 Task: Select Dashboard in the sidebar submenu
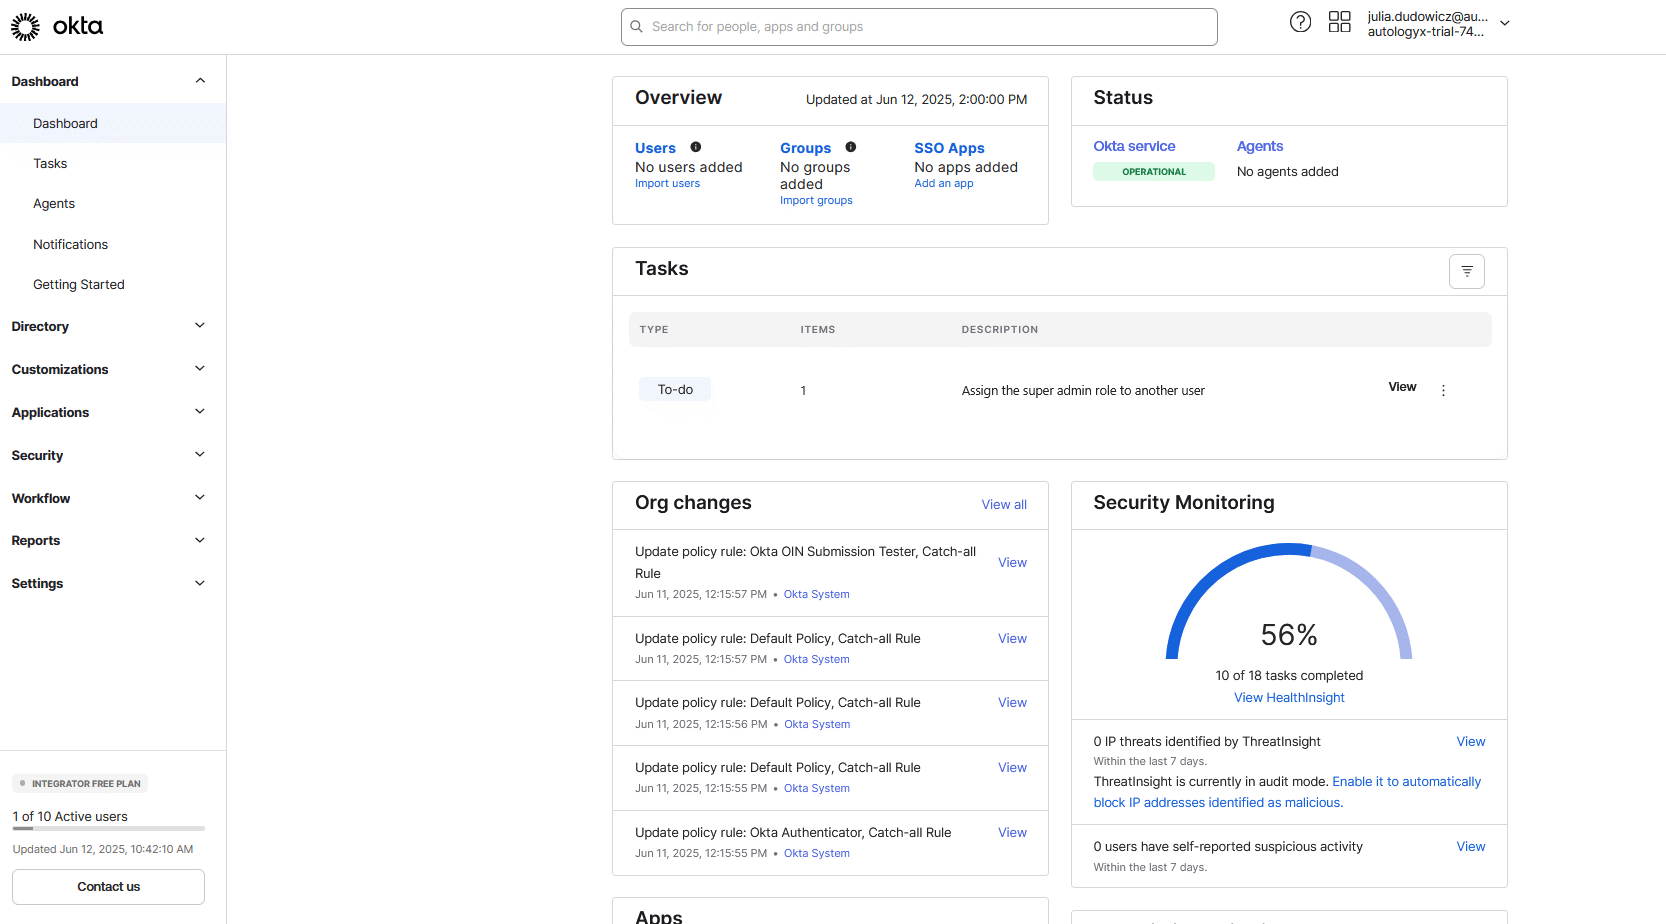click(113, 123)
